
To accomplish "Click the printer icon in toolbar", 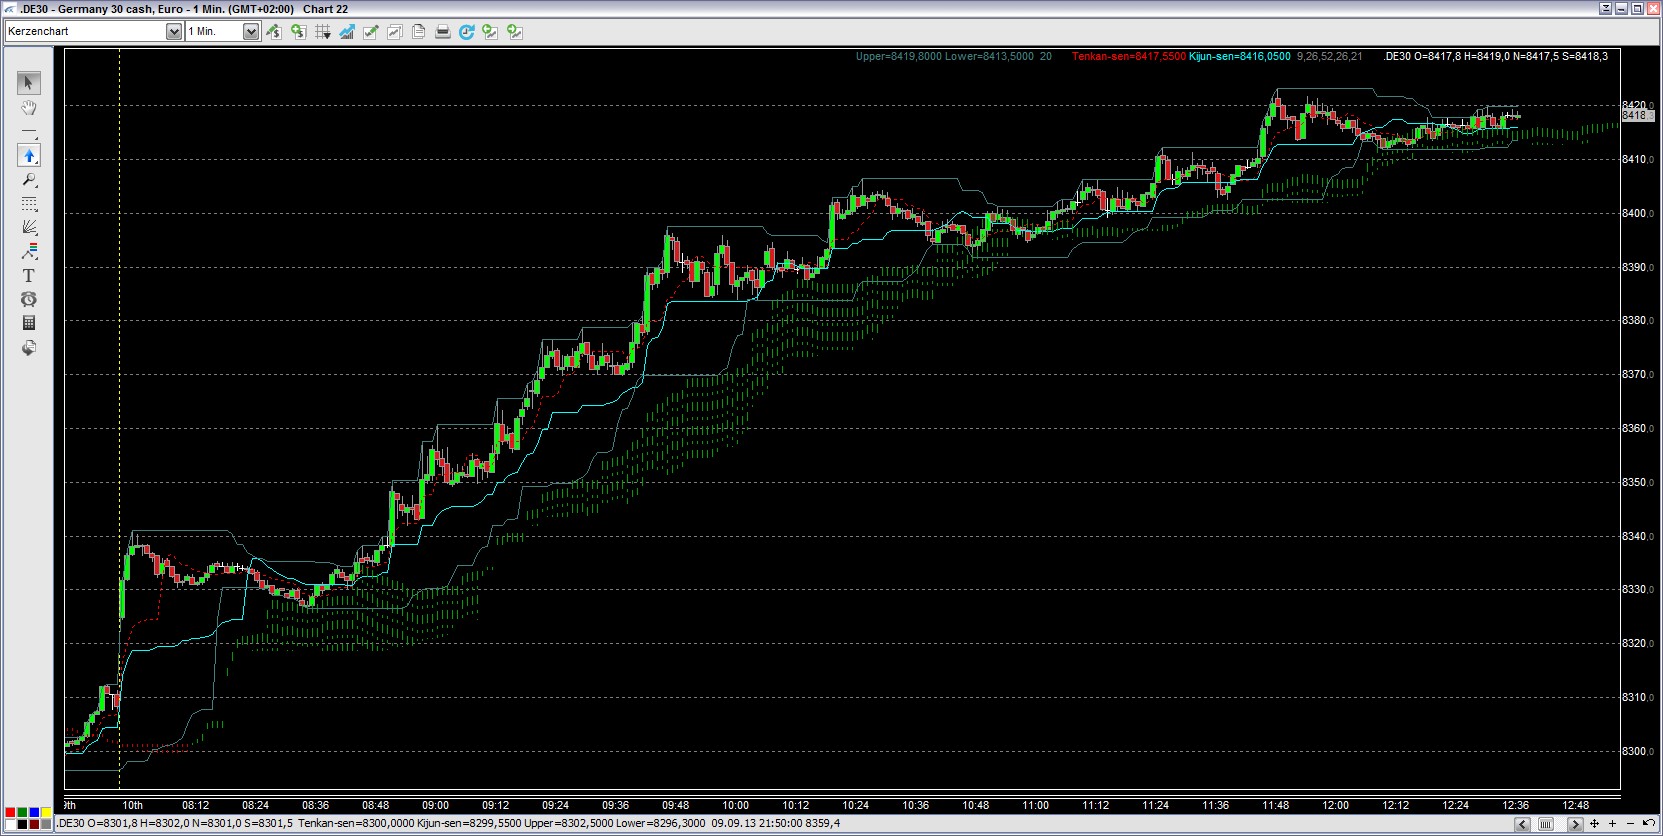I will (443, 32).
